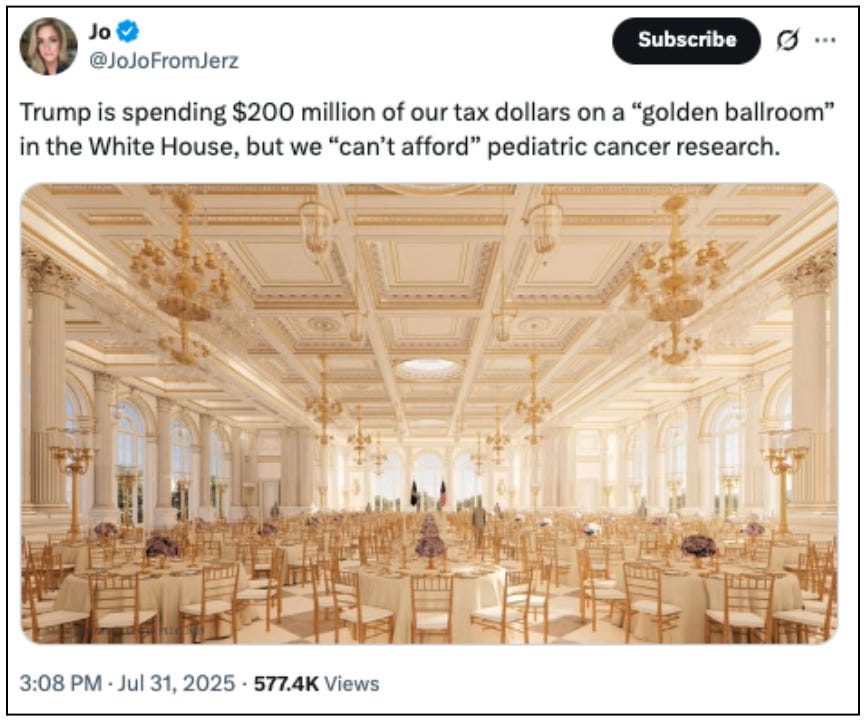Open Jo's profile picture avatar

pos(48,46)
